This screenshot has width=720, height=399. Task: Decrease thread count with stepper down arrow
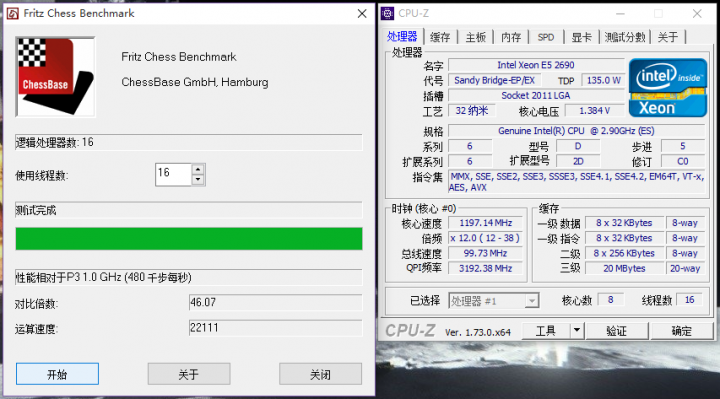[198, 180]
